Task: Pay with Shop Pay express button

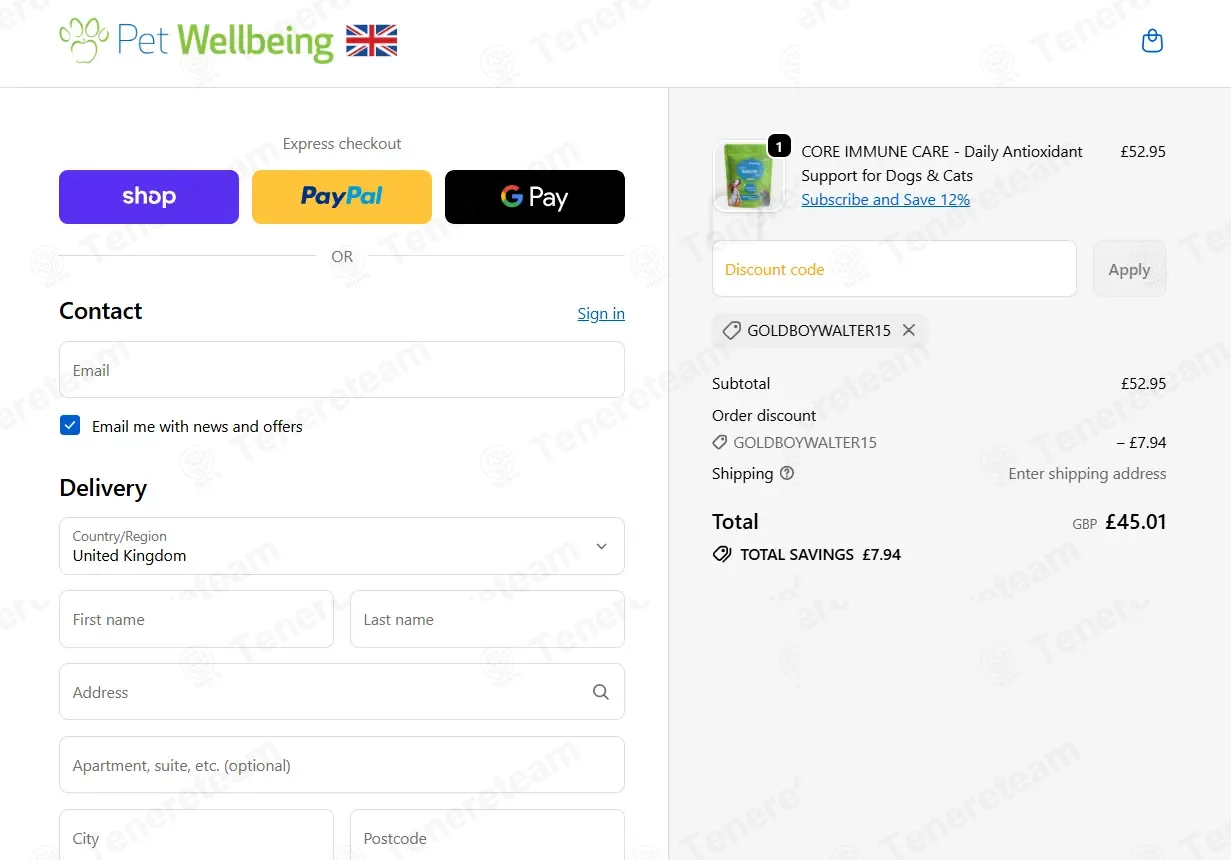Action: (x=149, y=197)
